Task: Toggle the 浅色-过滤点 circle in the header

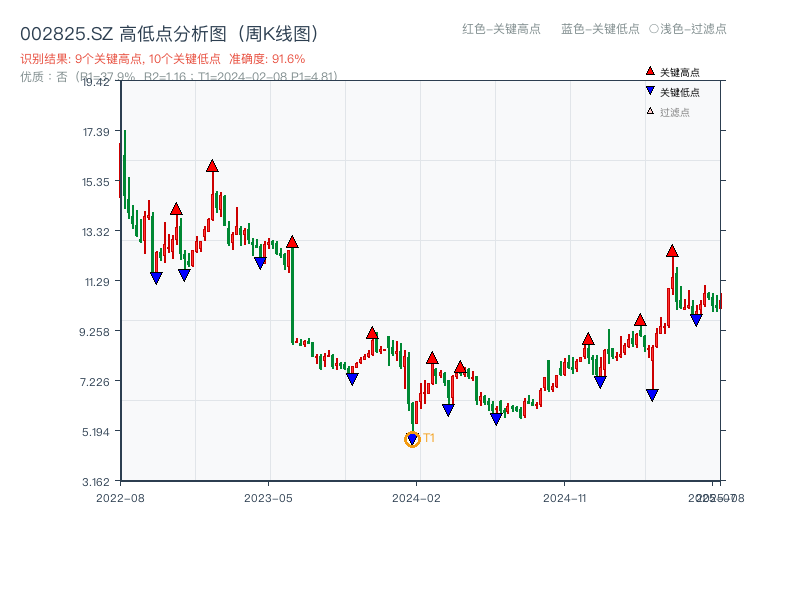Action: point(653,29)
